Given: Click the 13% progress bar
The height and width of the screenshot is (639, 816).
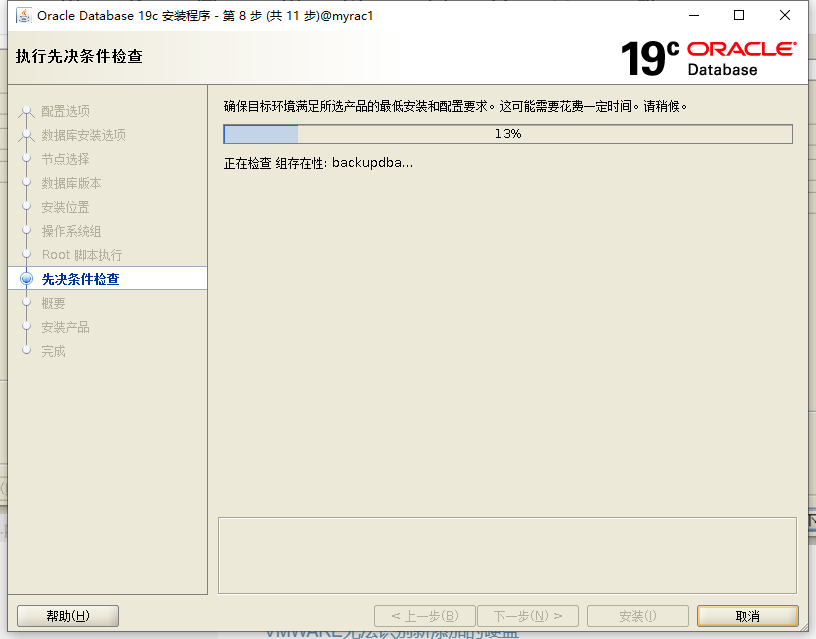Looking at the screenshot, I should pyautogui.click(x=508, y=134).
